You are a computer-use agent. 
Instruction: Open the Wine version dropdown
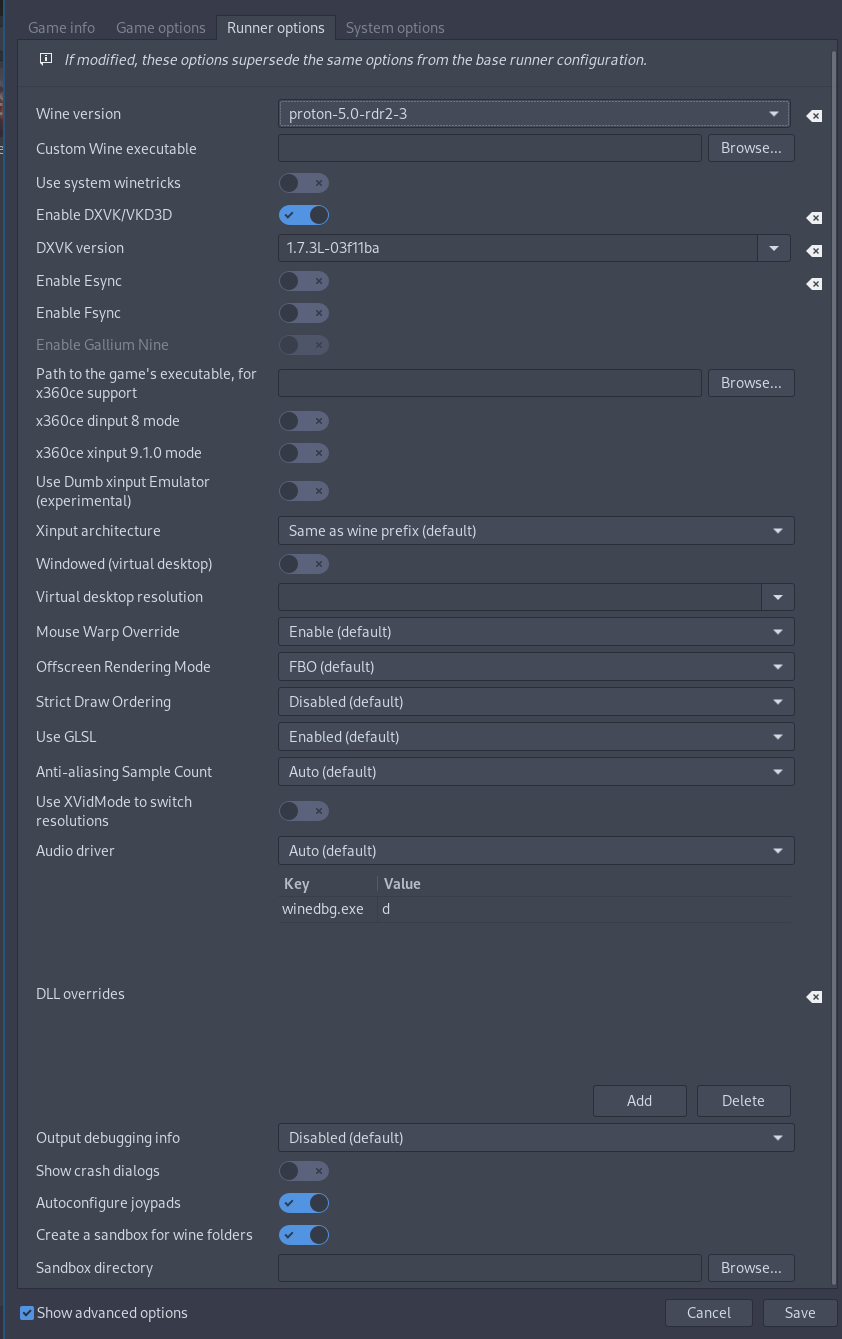535,114
